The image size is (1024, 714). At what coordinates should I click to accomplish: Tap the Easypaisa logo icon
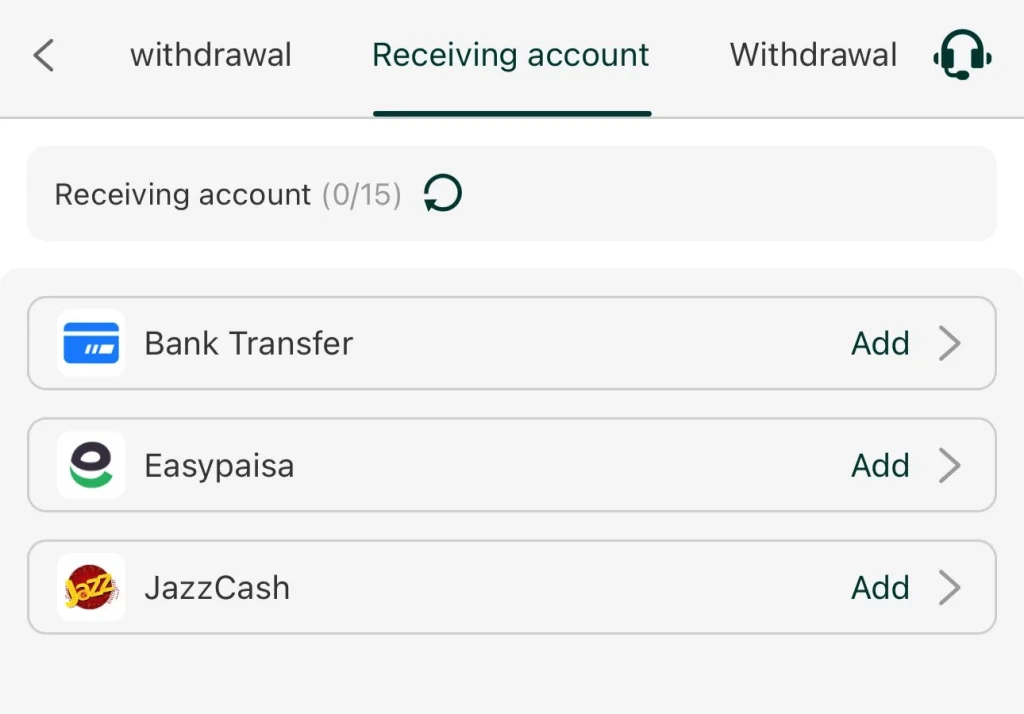[x=90, y=465]
